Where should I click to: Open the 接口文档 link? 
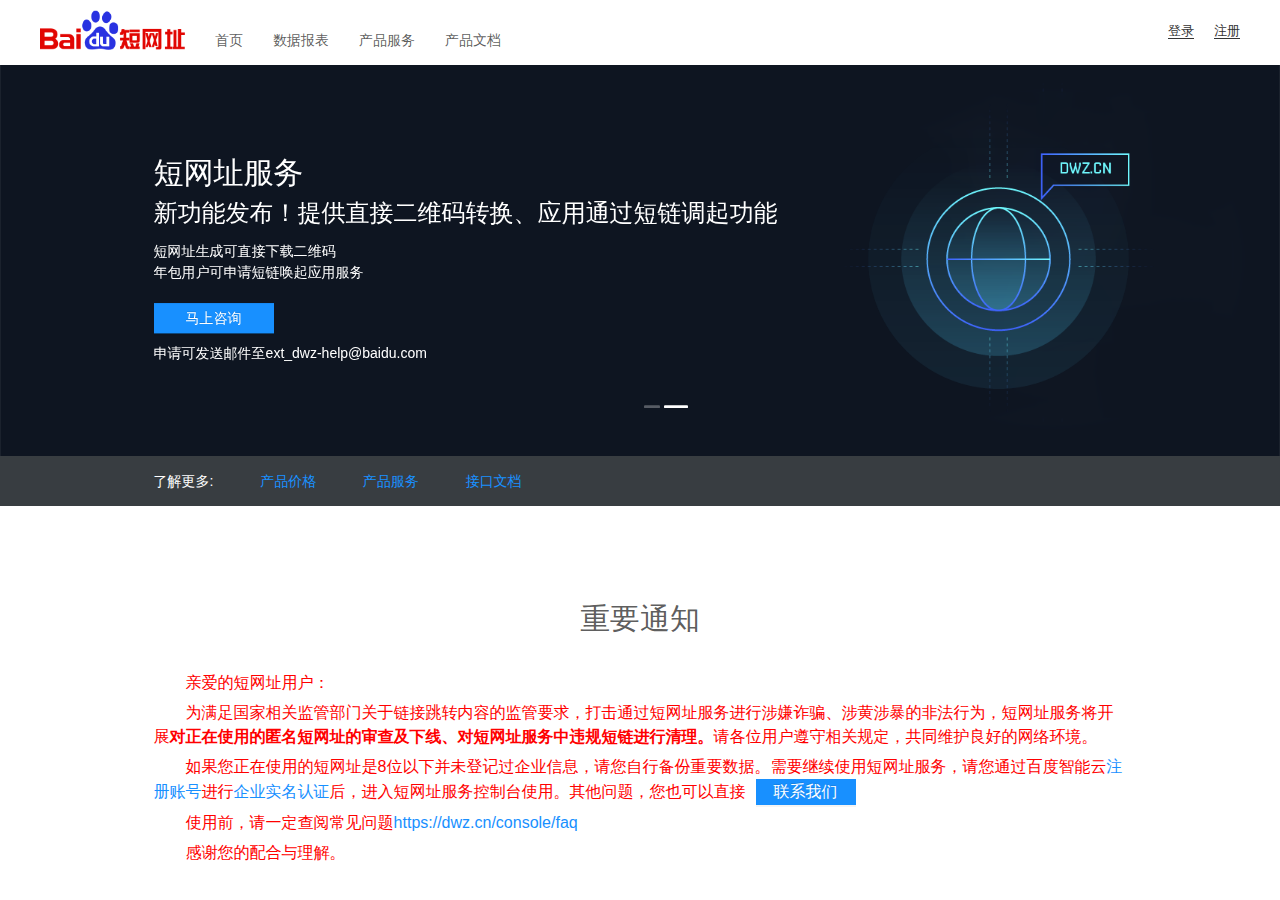click(493, 481)
